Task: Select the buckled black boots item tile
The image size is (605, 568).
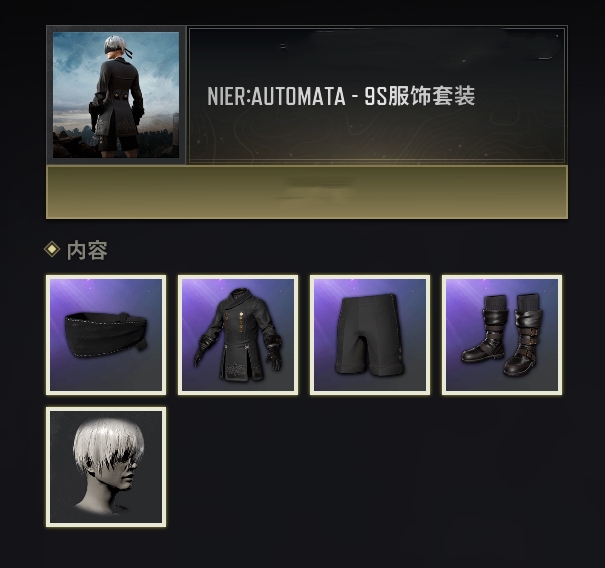Action: 502,335
